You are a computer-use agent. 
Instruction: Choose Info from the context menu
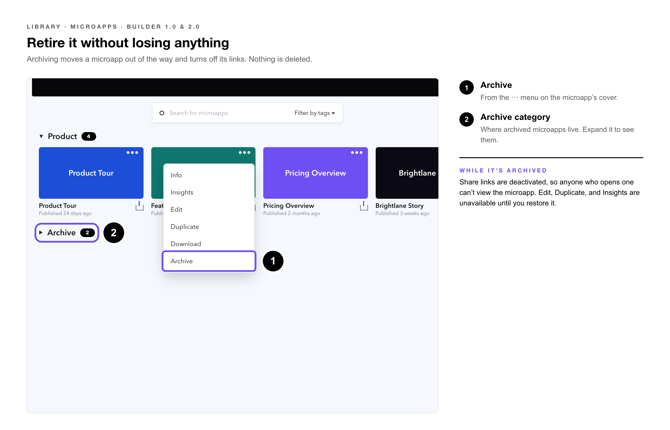pyautogui.click(x=209, y=175)
